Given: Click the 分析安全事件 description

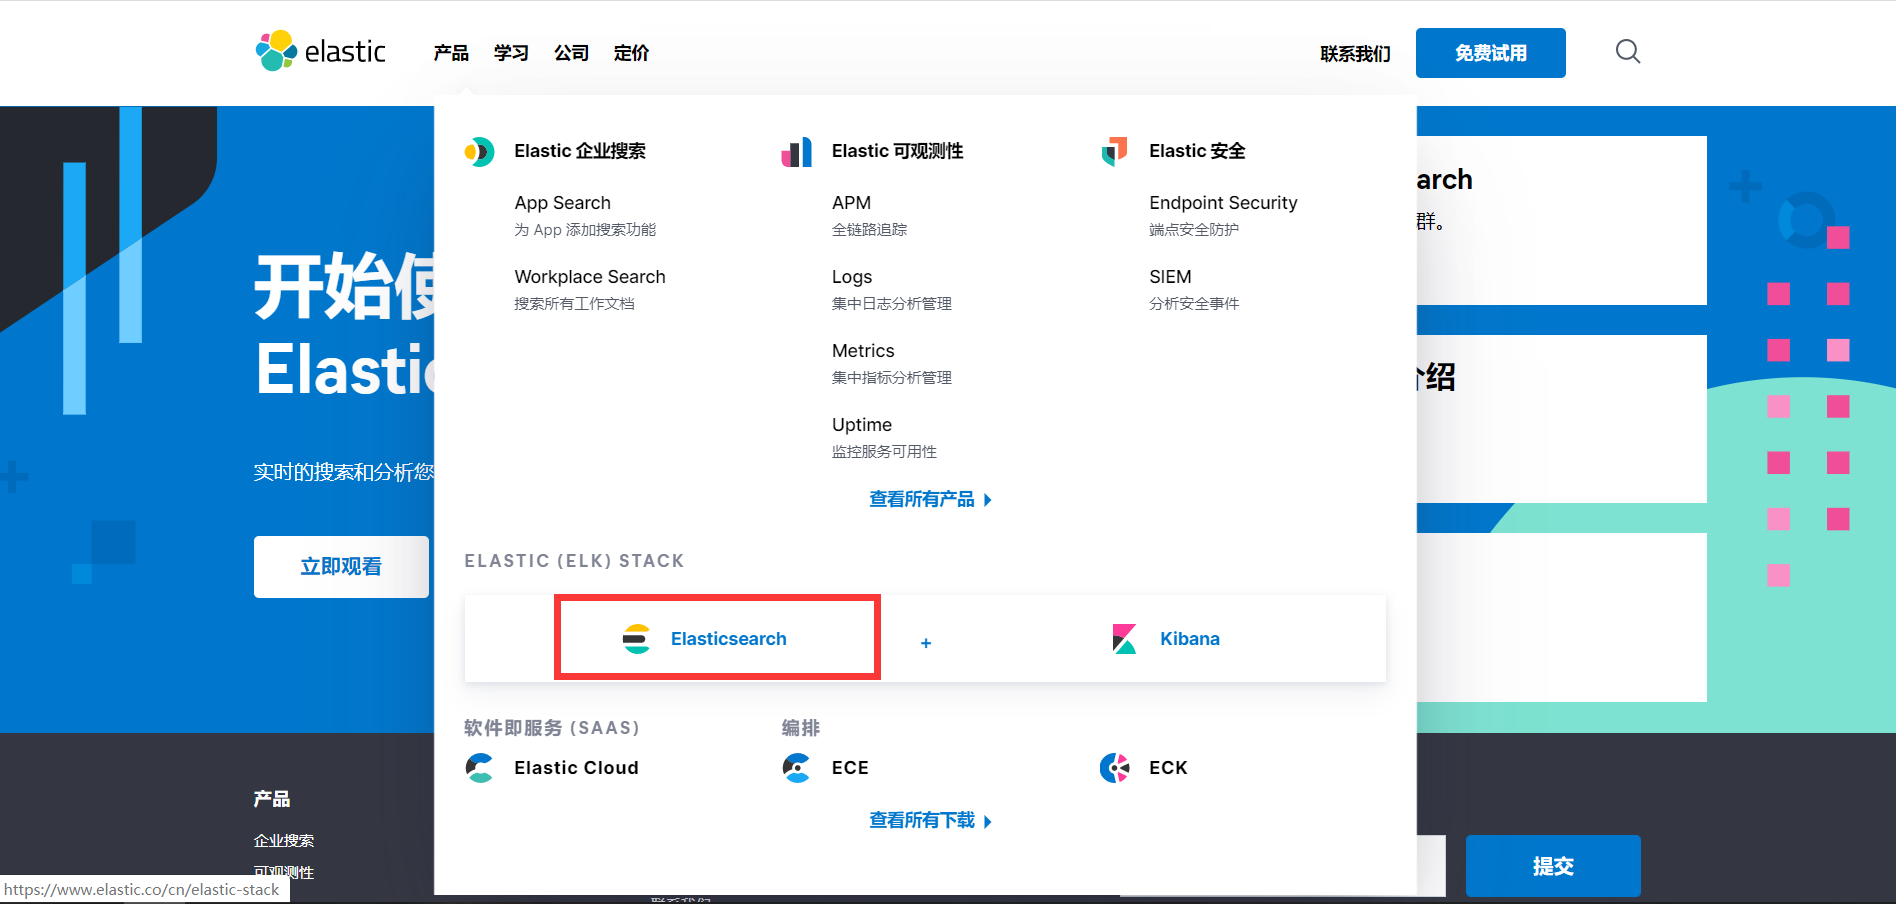Looking at the screenshot, I should pos(1194,304).
